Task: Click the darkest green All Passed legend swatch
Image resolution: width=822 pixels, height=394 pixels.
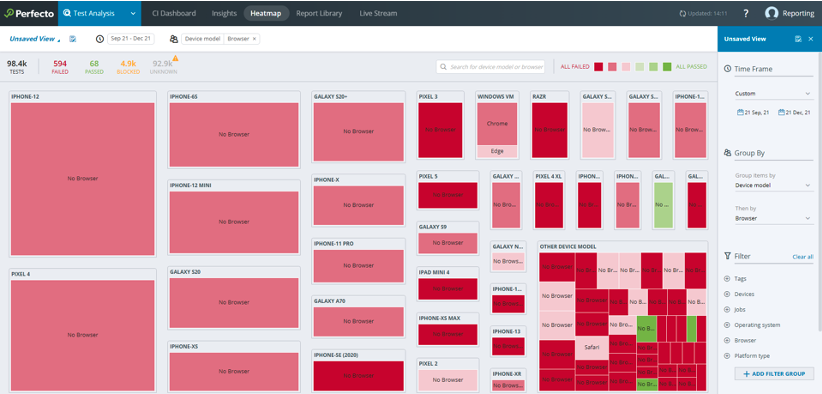Action: (667, 67)
